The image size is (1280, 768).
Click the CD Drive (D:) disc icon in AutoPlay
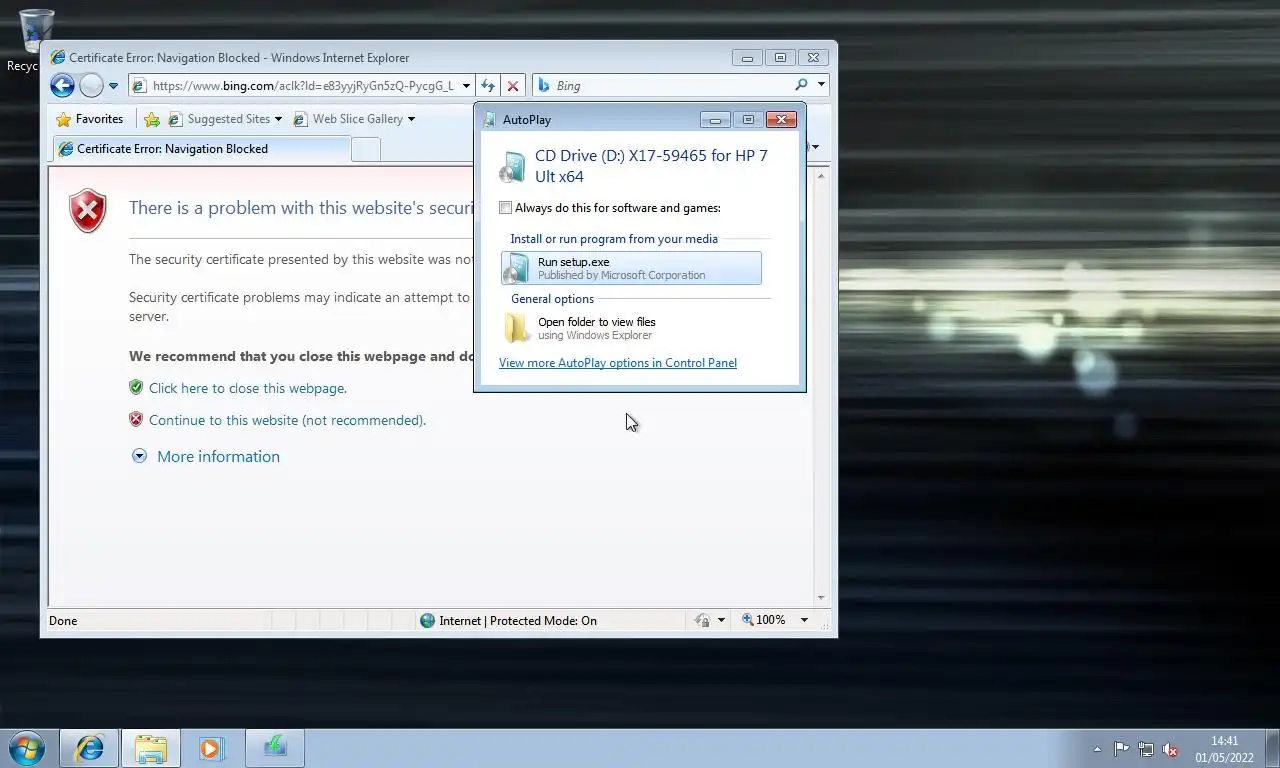tap(513, 167)
